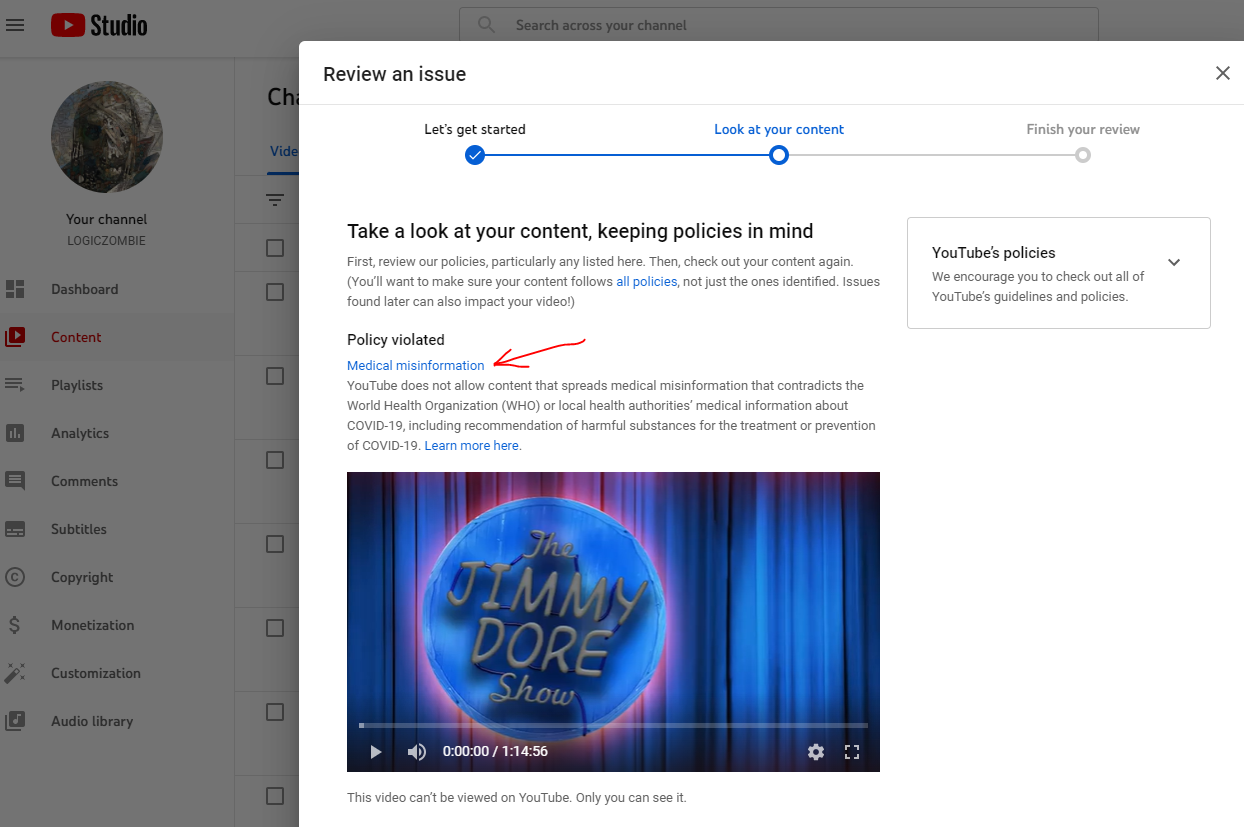This screenshot has height=827, width=1244.
Task: Close the Review an issue dialog
Action: tap(1222, 73)
